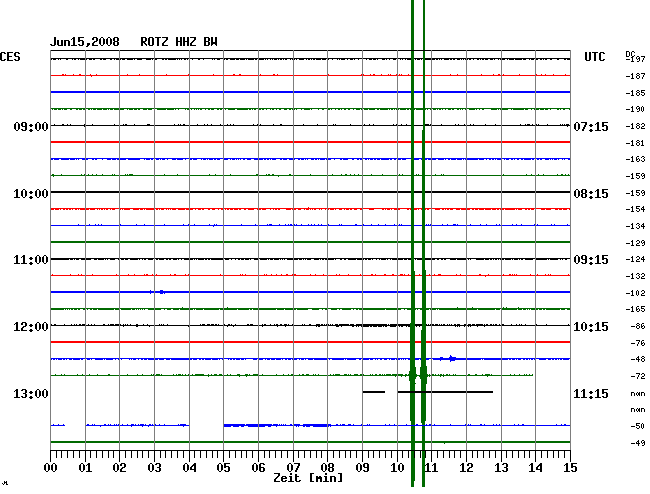This screenshot has width=650, height=494.
Task: Select DC offset value -181
Action: (635, 143)
